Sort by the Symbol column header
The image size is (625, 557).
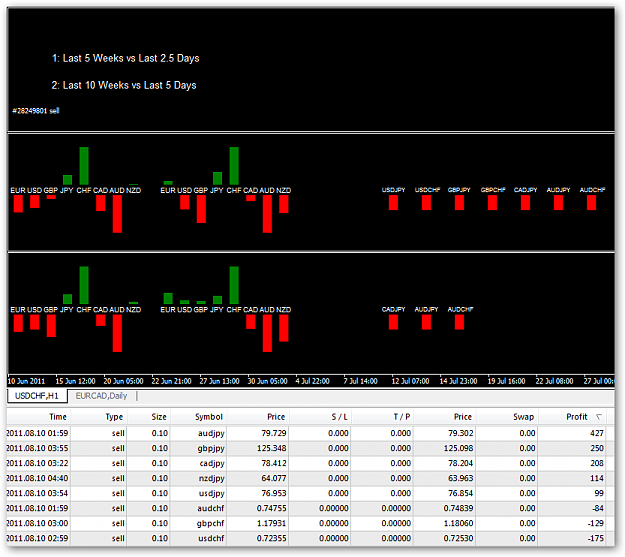coord(208,417)
